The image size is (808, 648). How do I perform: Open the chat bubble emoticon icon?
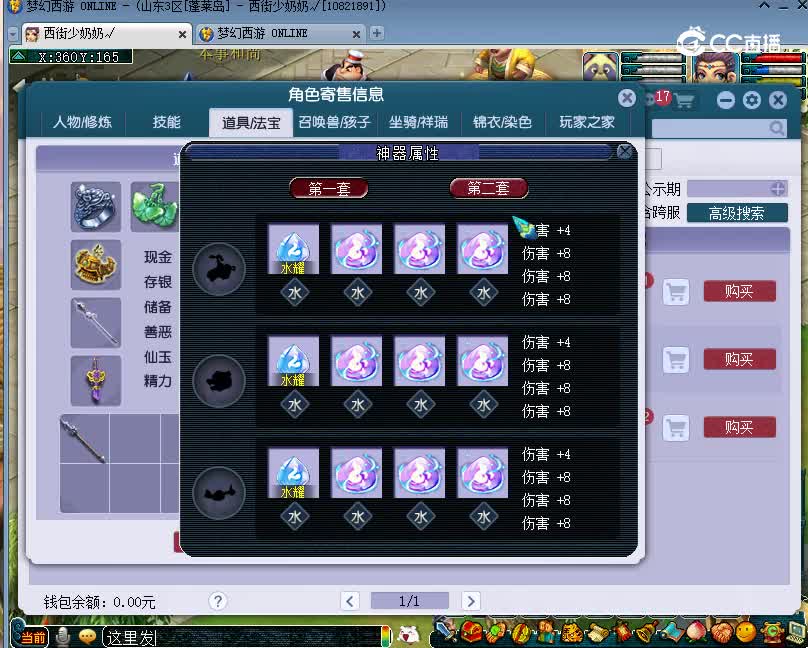pos(88,638)
